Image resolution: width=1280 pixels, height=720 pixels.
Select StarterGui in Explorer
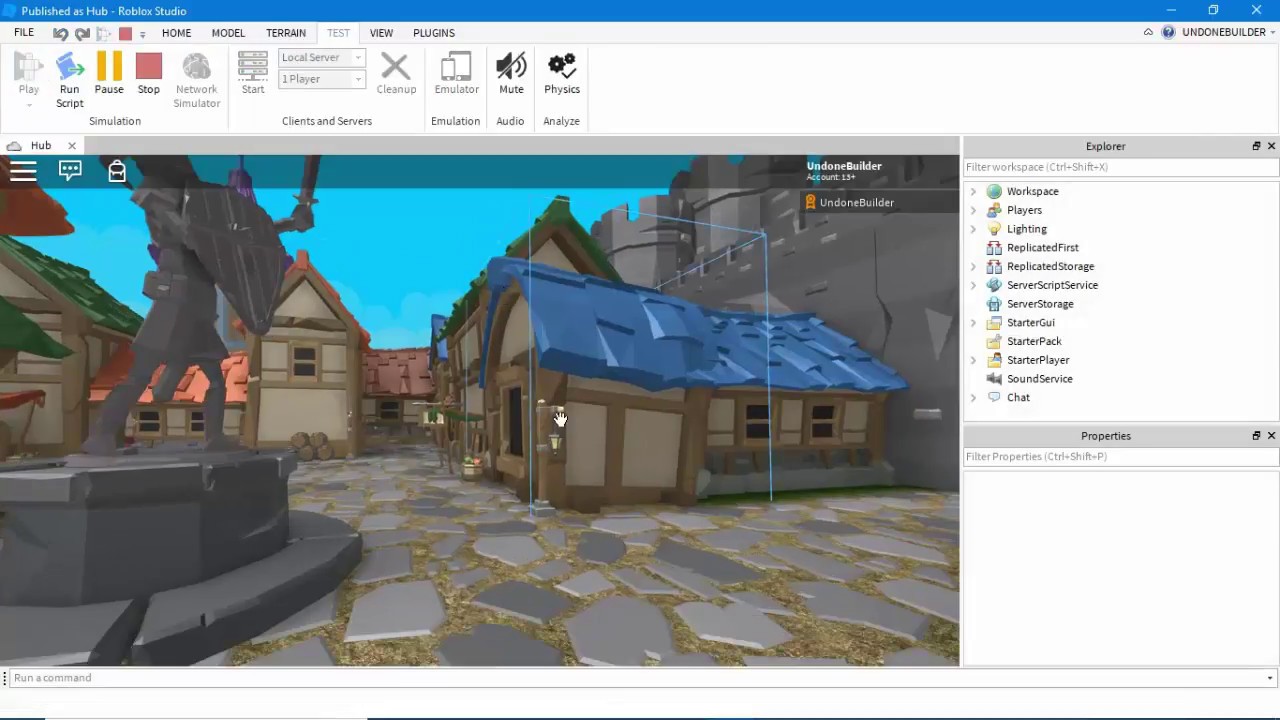(x=1030, y=323)
